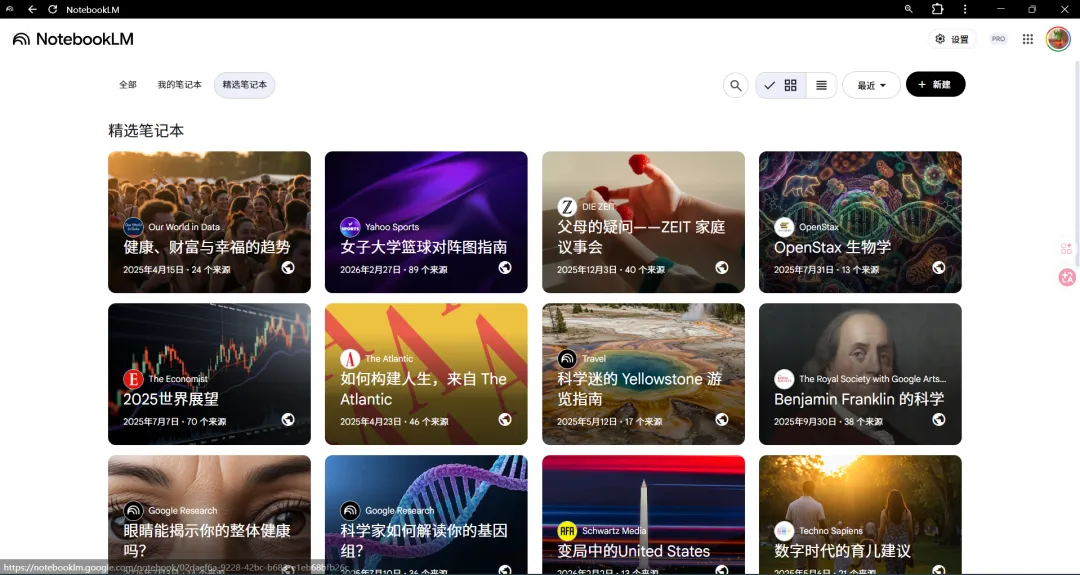1080x575 pixels.
Task: Open the Google apps grid icon
Action: [x=1028, y=39]
